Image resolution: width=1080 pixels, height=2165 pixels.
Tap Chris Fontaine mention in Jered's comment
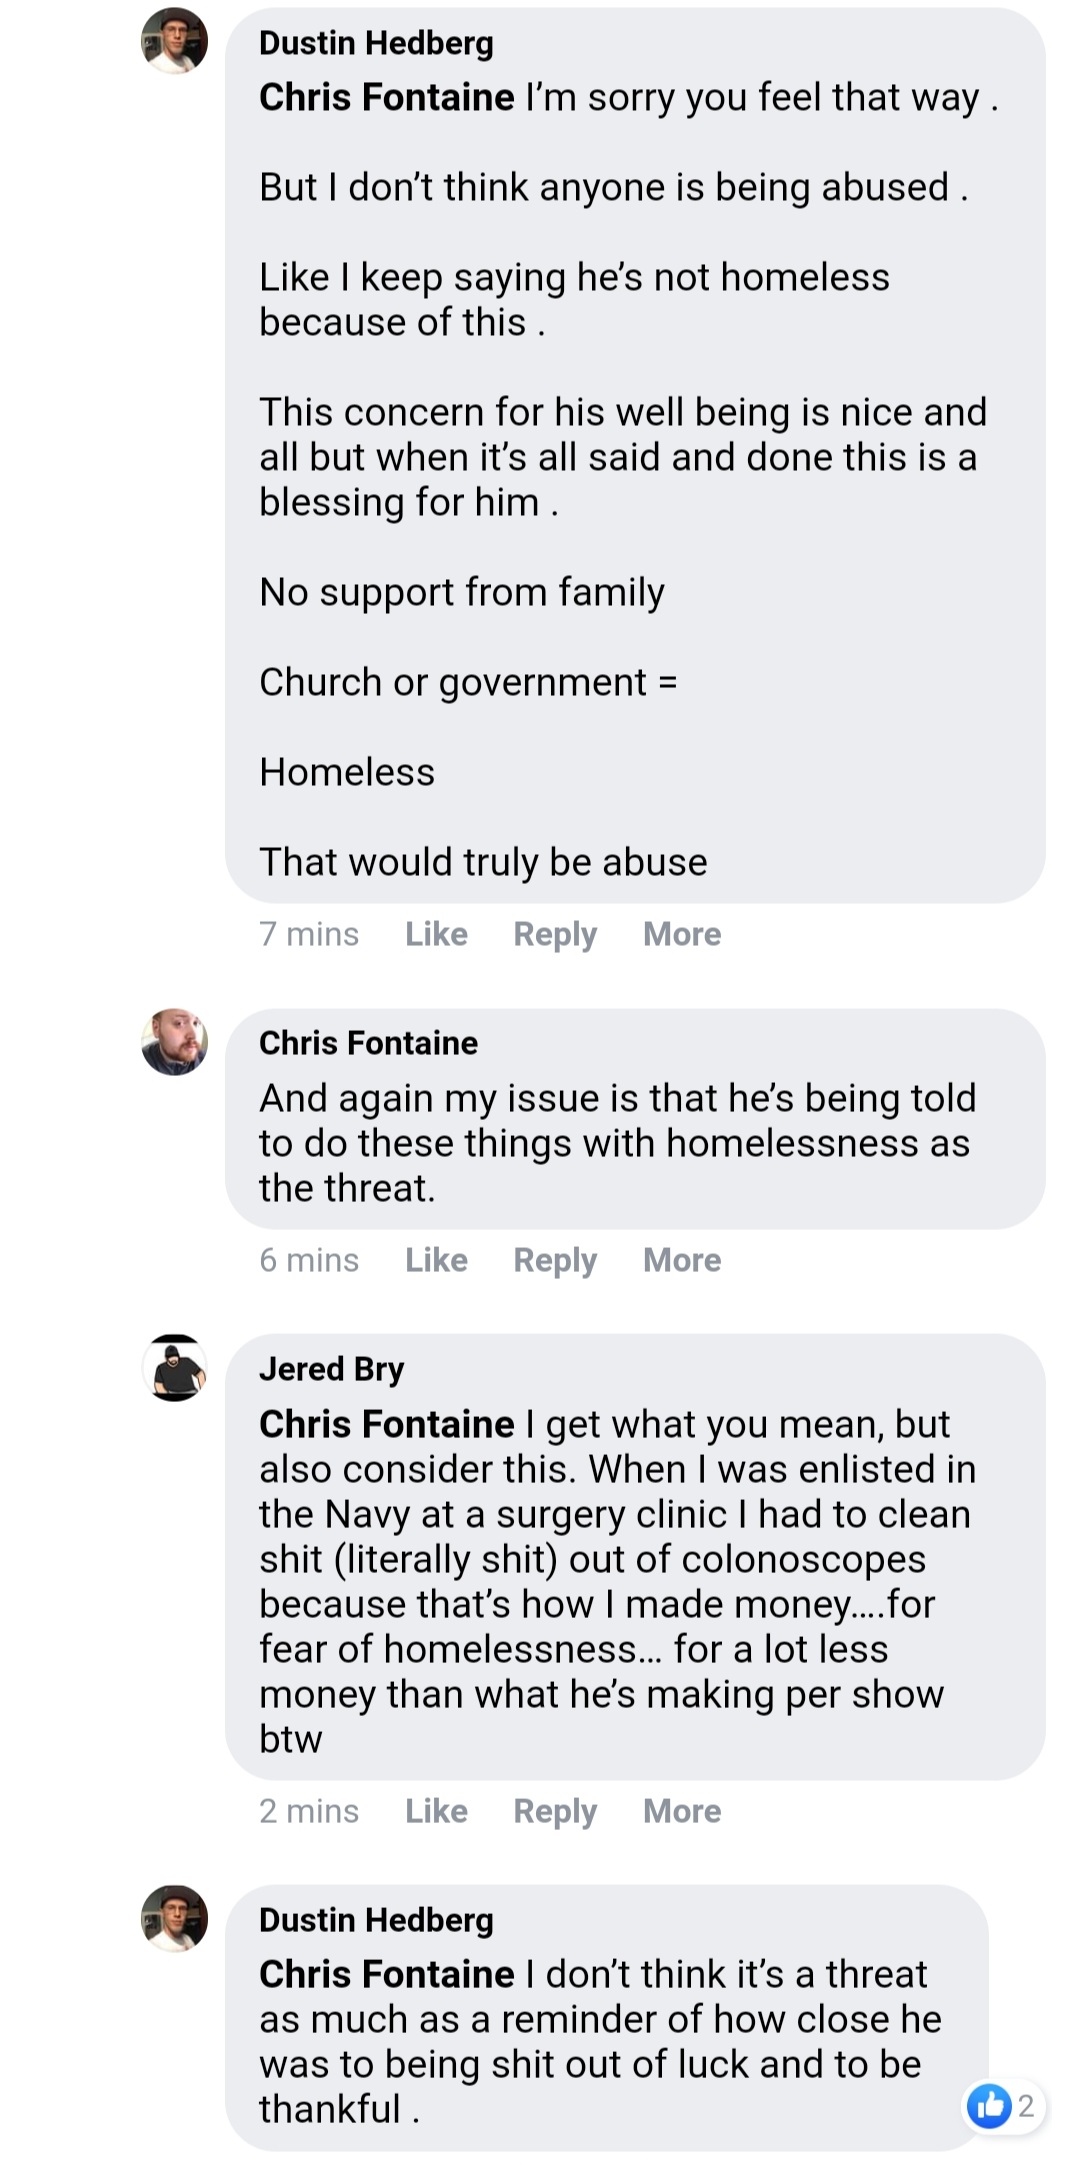(386, 1424)
